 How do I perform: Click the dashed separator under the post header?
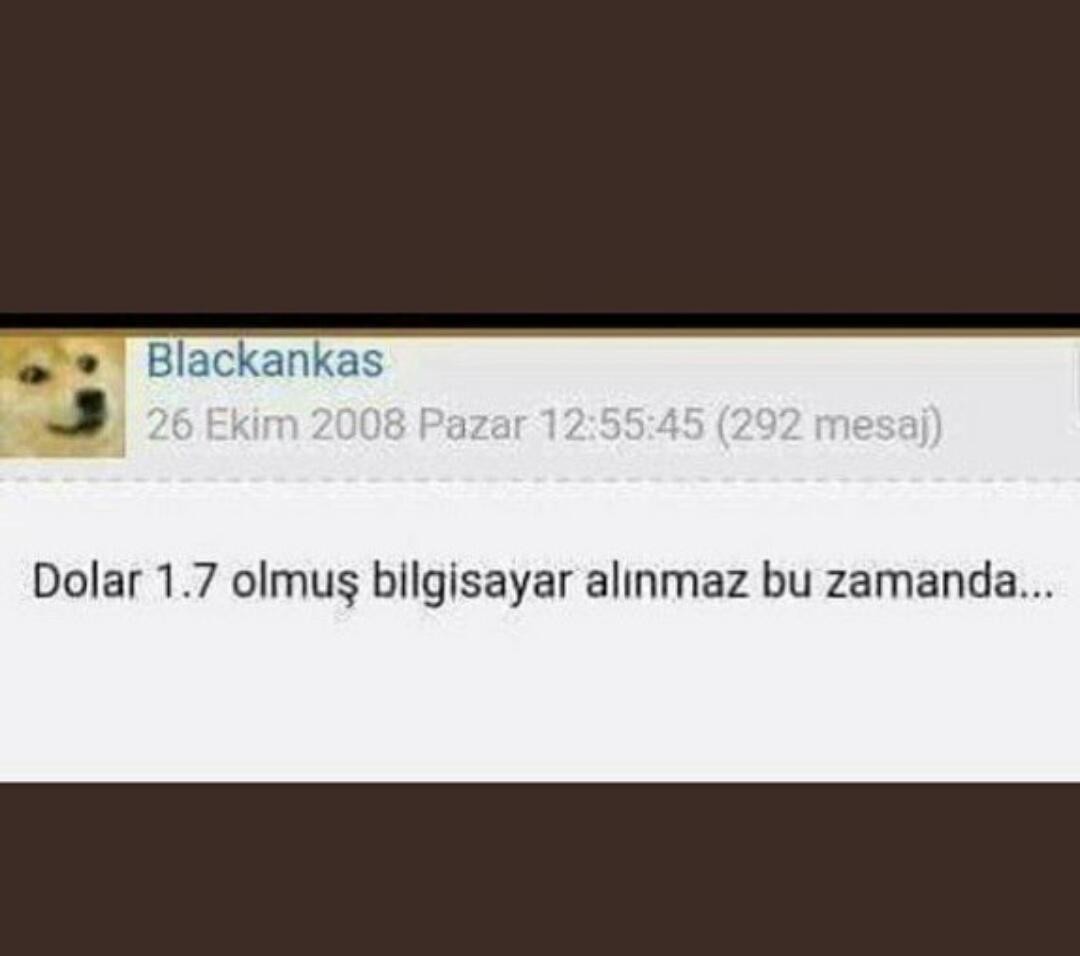(x=540, y=479)
